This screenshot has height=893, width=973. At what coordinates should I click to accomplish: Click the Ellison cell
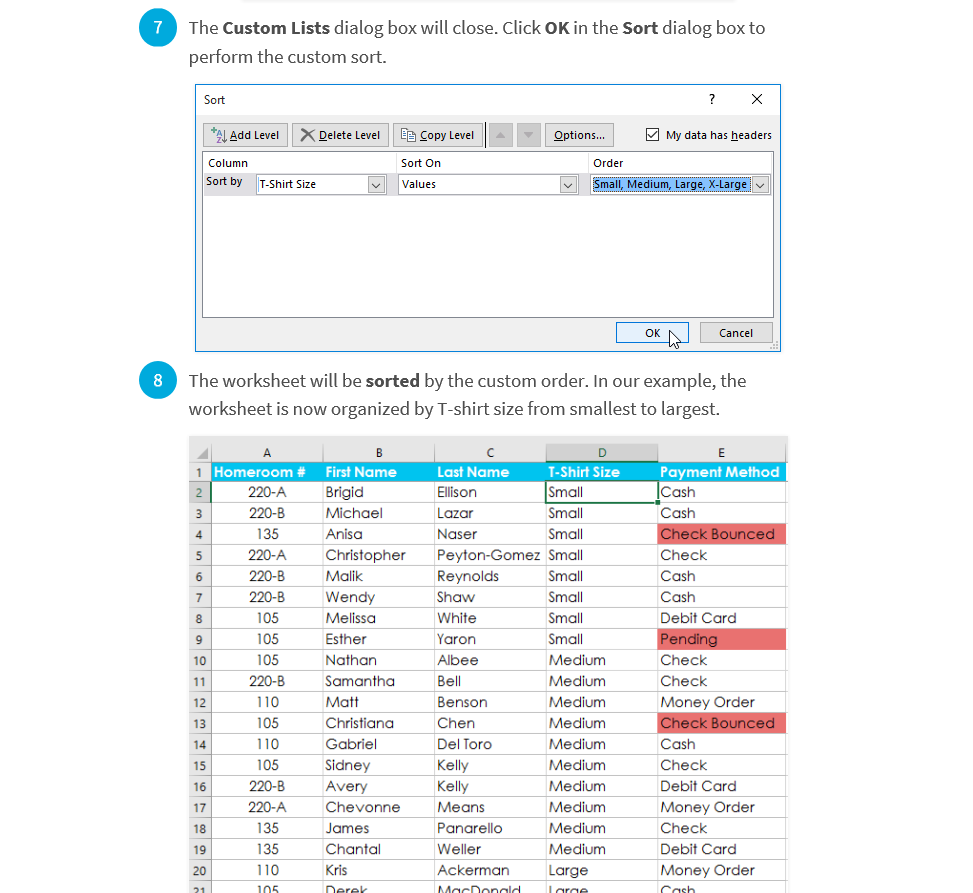[x=490, y=492]
